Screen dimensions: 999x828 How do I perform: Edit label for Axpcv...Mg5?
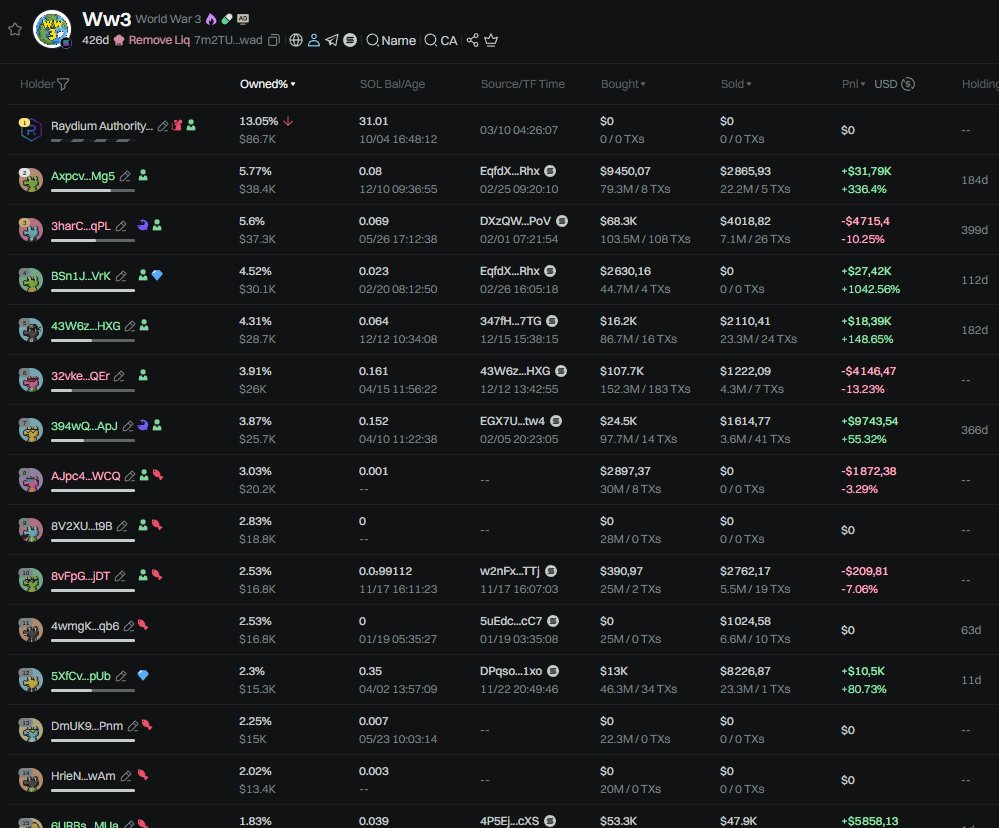pos(125,176)
